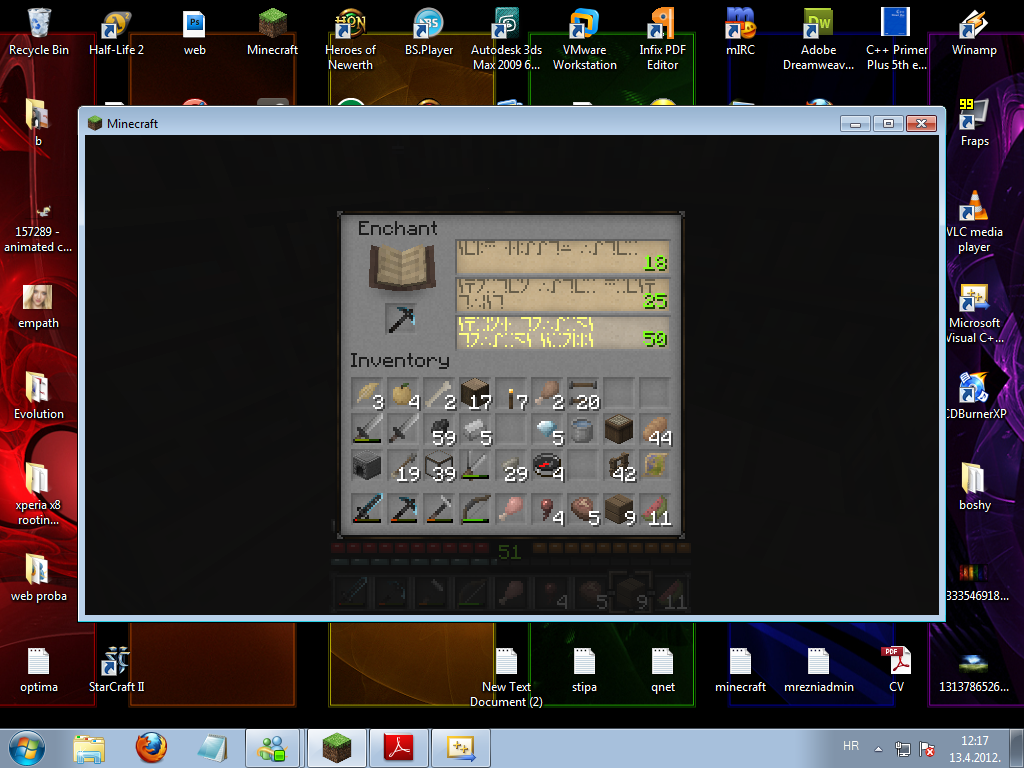Screen dimensions: 1024x768
Task: Grab the 59 coal stack
Action: click(x=440, y=432)
